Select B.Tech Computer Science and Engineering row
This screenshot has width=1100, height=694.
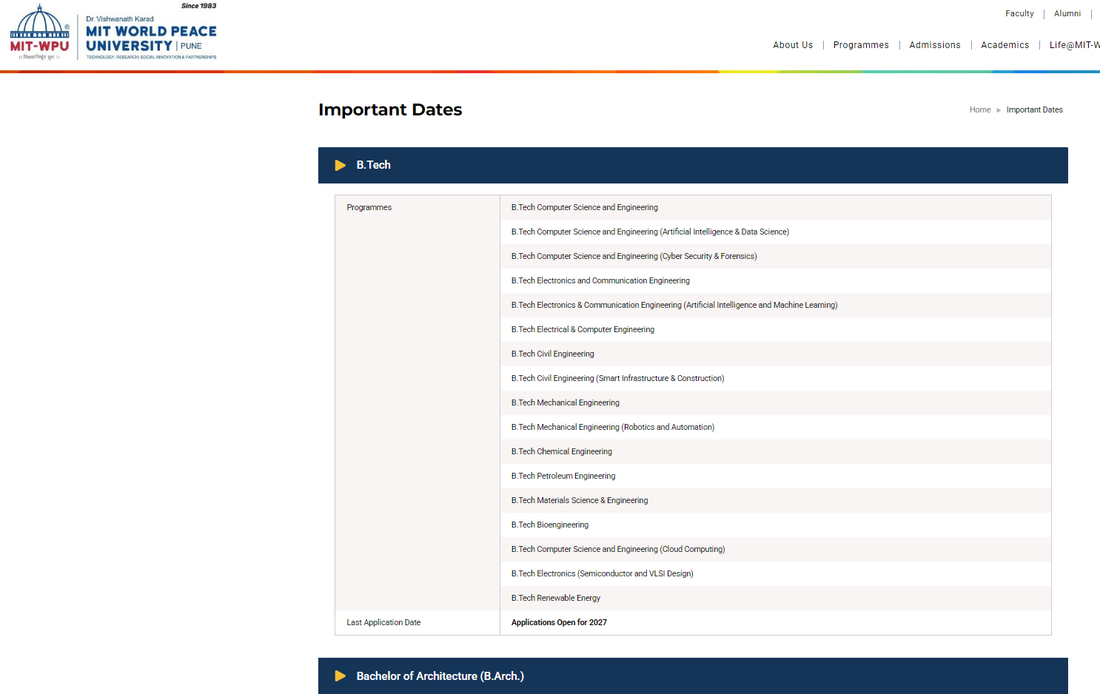(776, 208)
